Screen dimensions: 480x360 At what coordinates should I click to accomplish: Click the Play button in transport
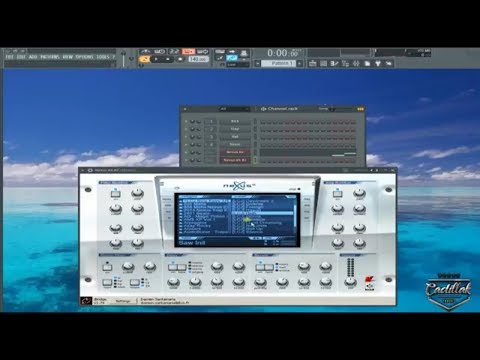click(x=156, y=59)
